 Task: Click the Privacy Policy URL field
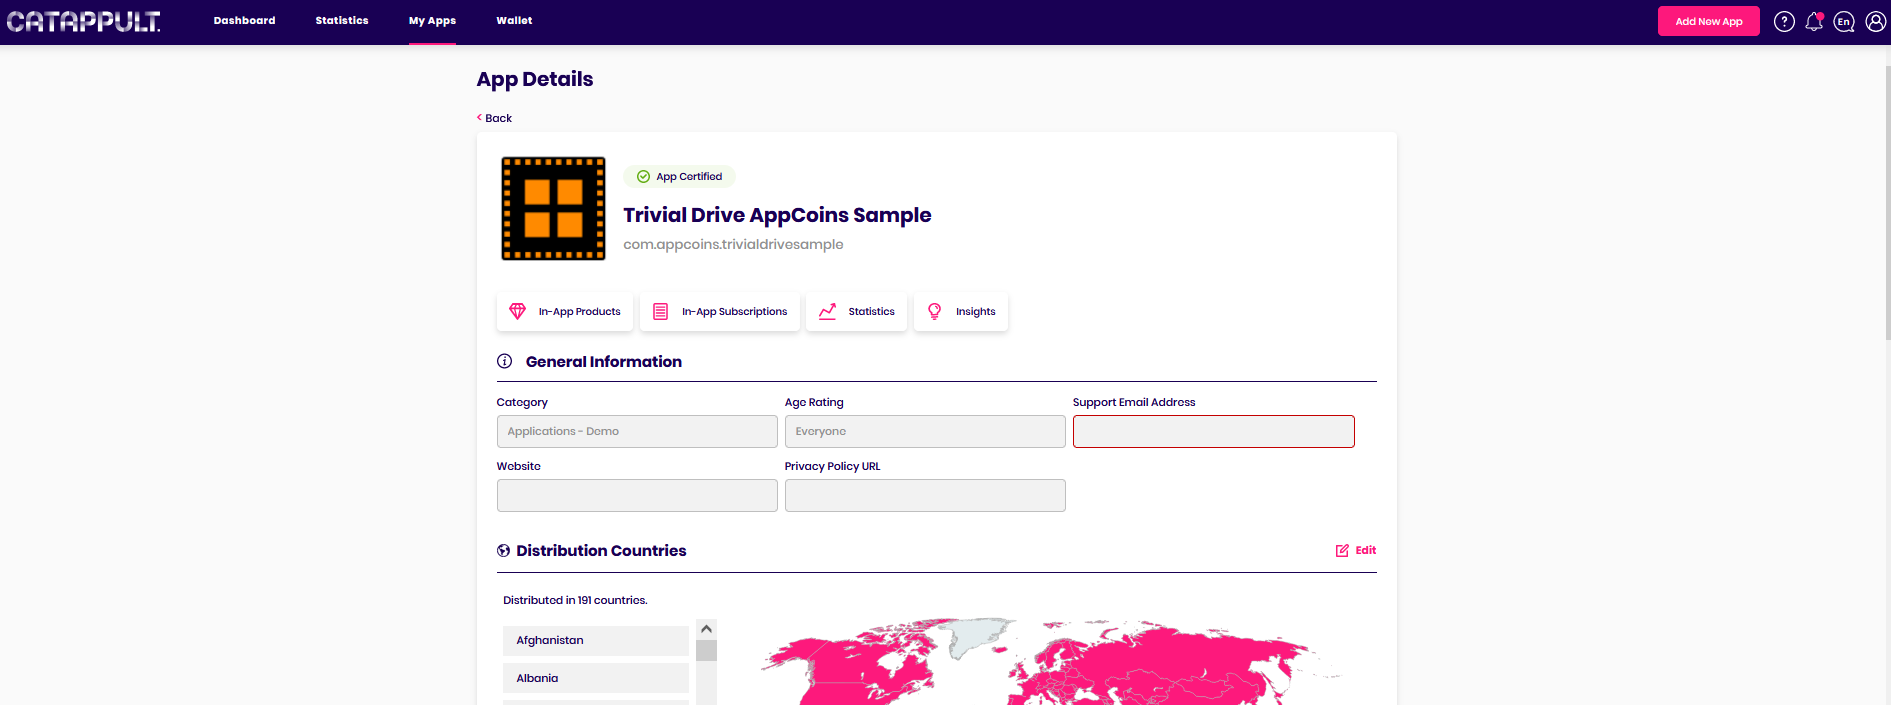pyautogui.click(x=925, y=495)
